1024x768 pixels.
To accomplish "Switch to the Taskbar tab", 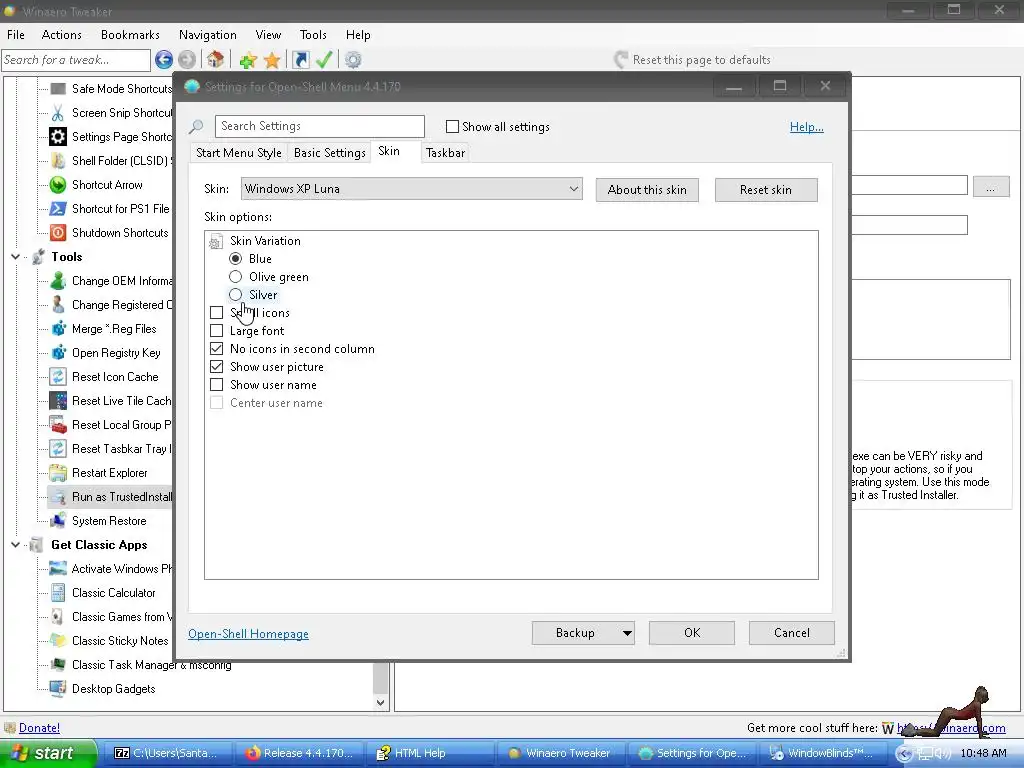I will tap(445, 153).
